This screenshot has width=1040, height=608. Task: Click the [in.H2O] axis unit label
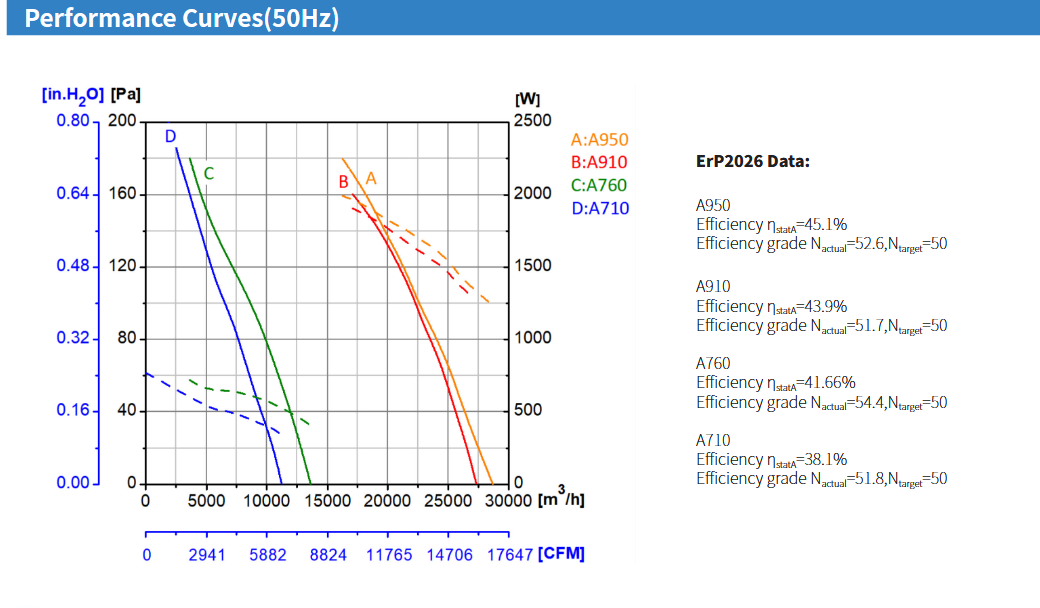pos(72,95)
